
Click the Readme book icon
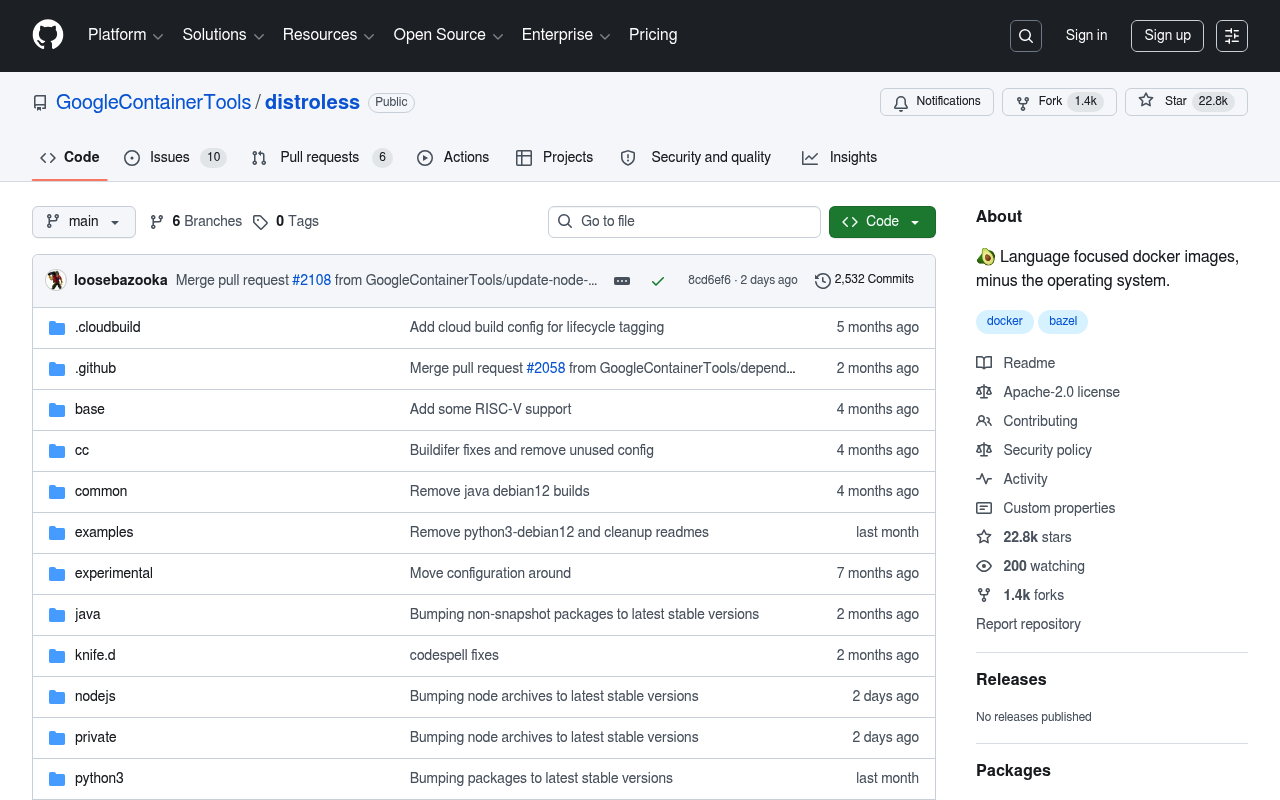point(984,363)
